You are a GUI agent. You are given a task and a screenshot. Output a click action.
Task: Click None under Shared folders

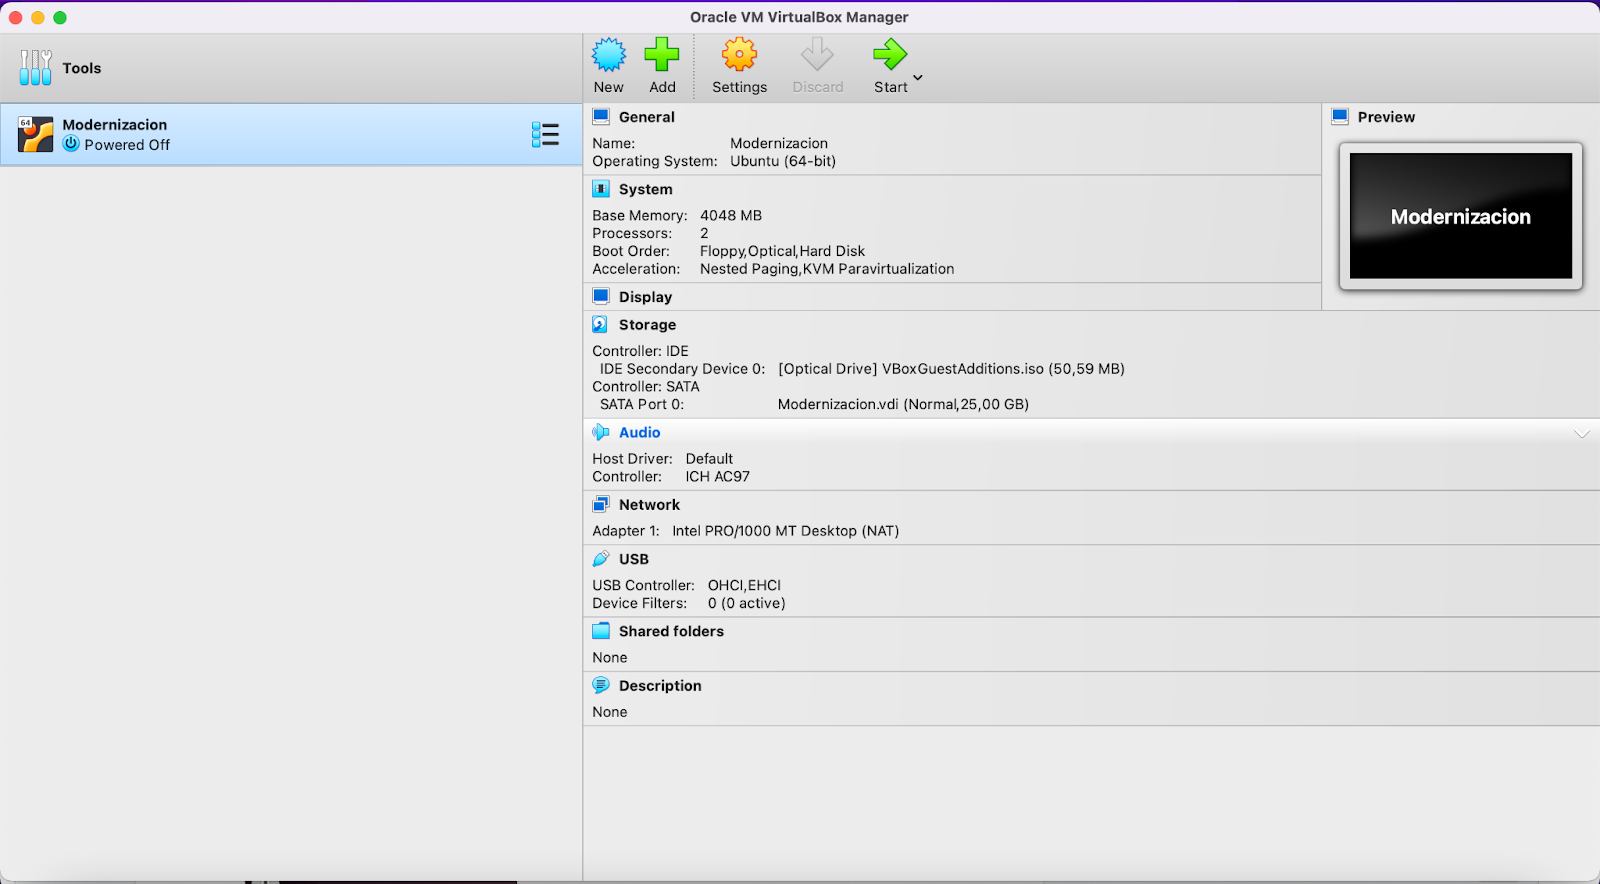pos(610,657)
